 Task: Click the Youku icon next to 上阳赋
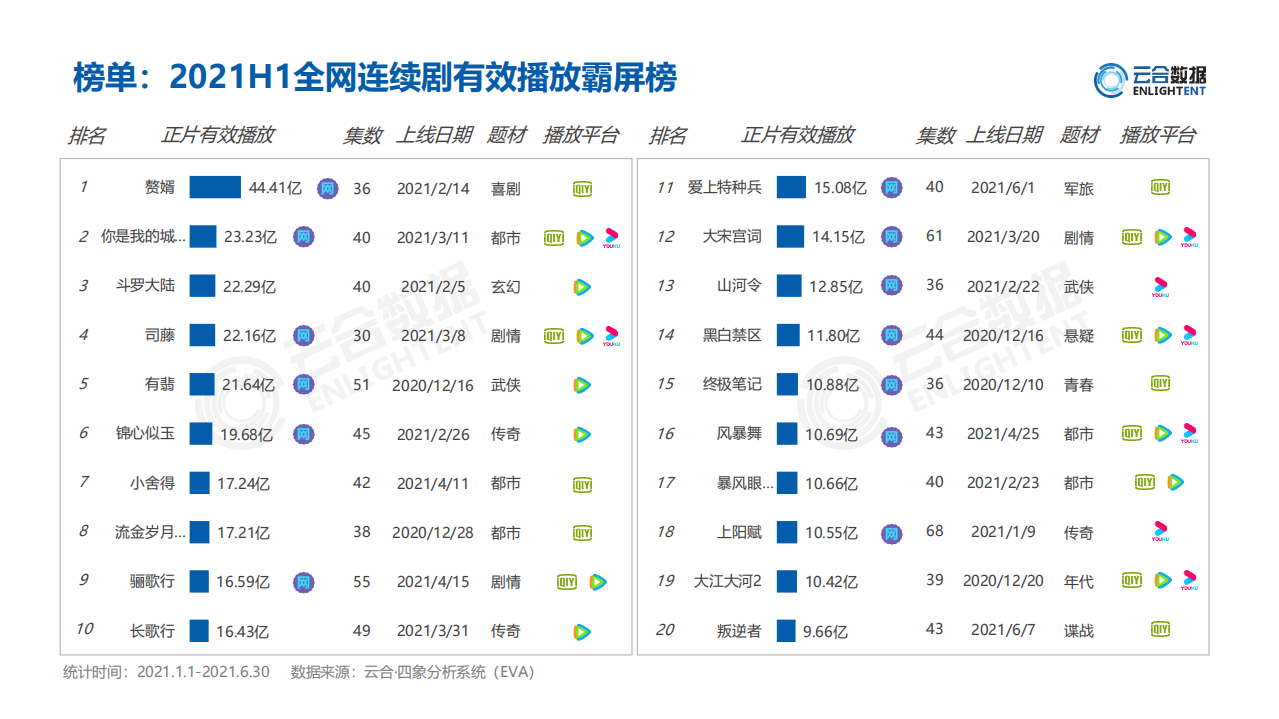(x=1158, y=532)
